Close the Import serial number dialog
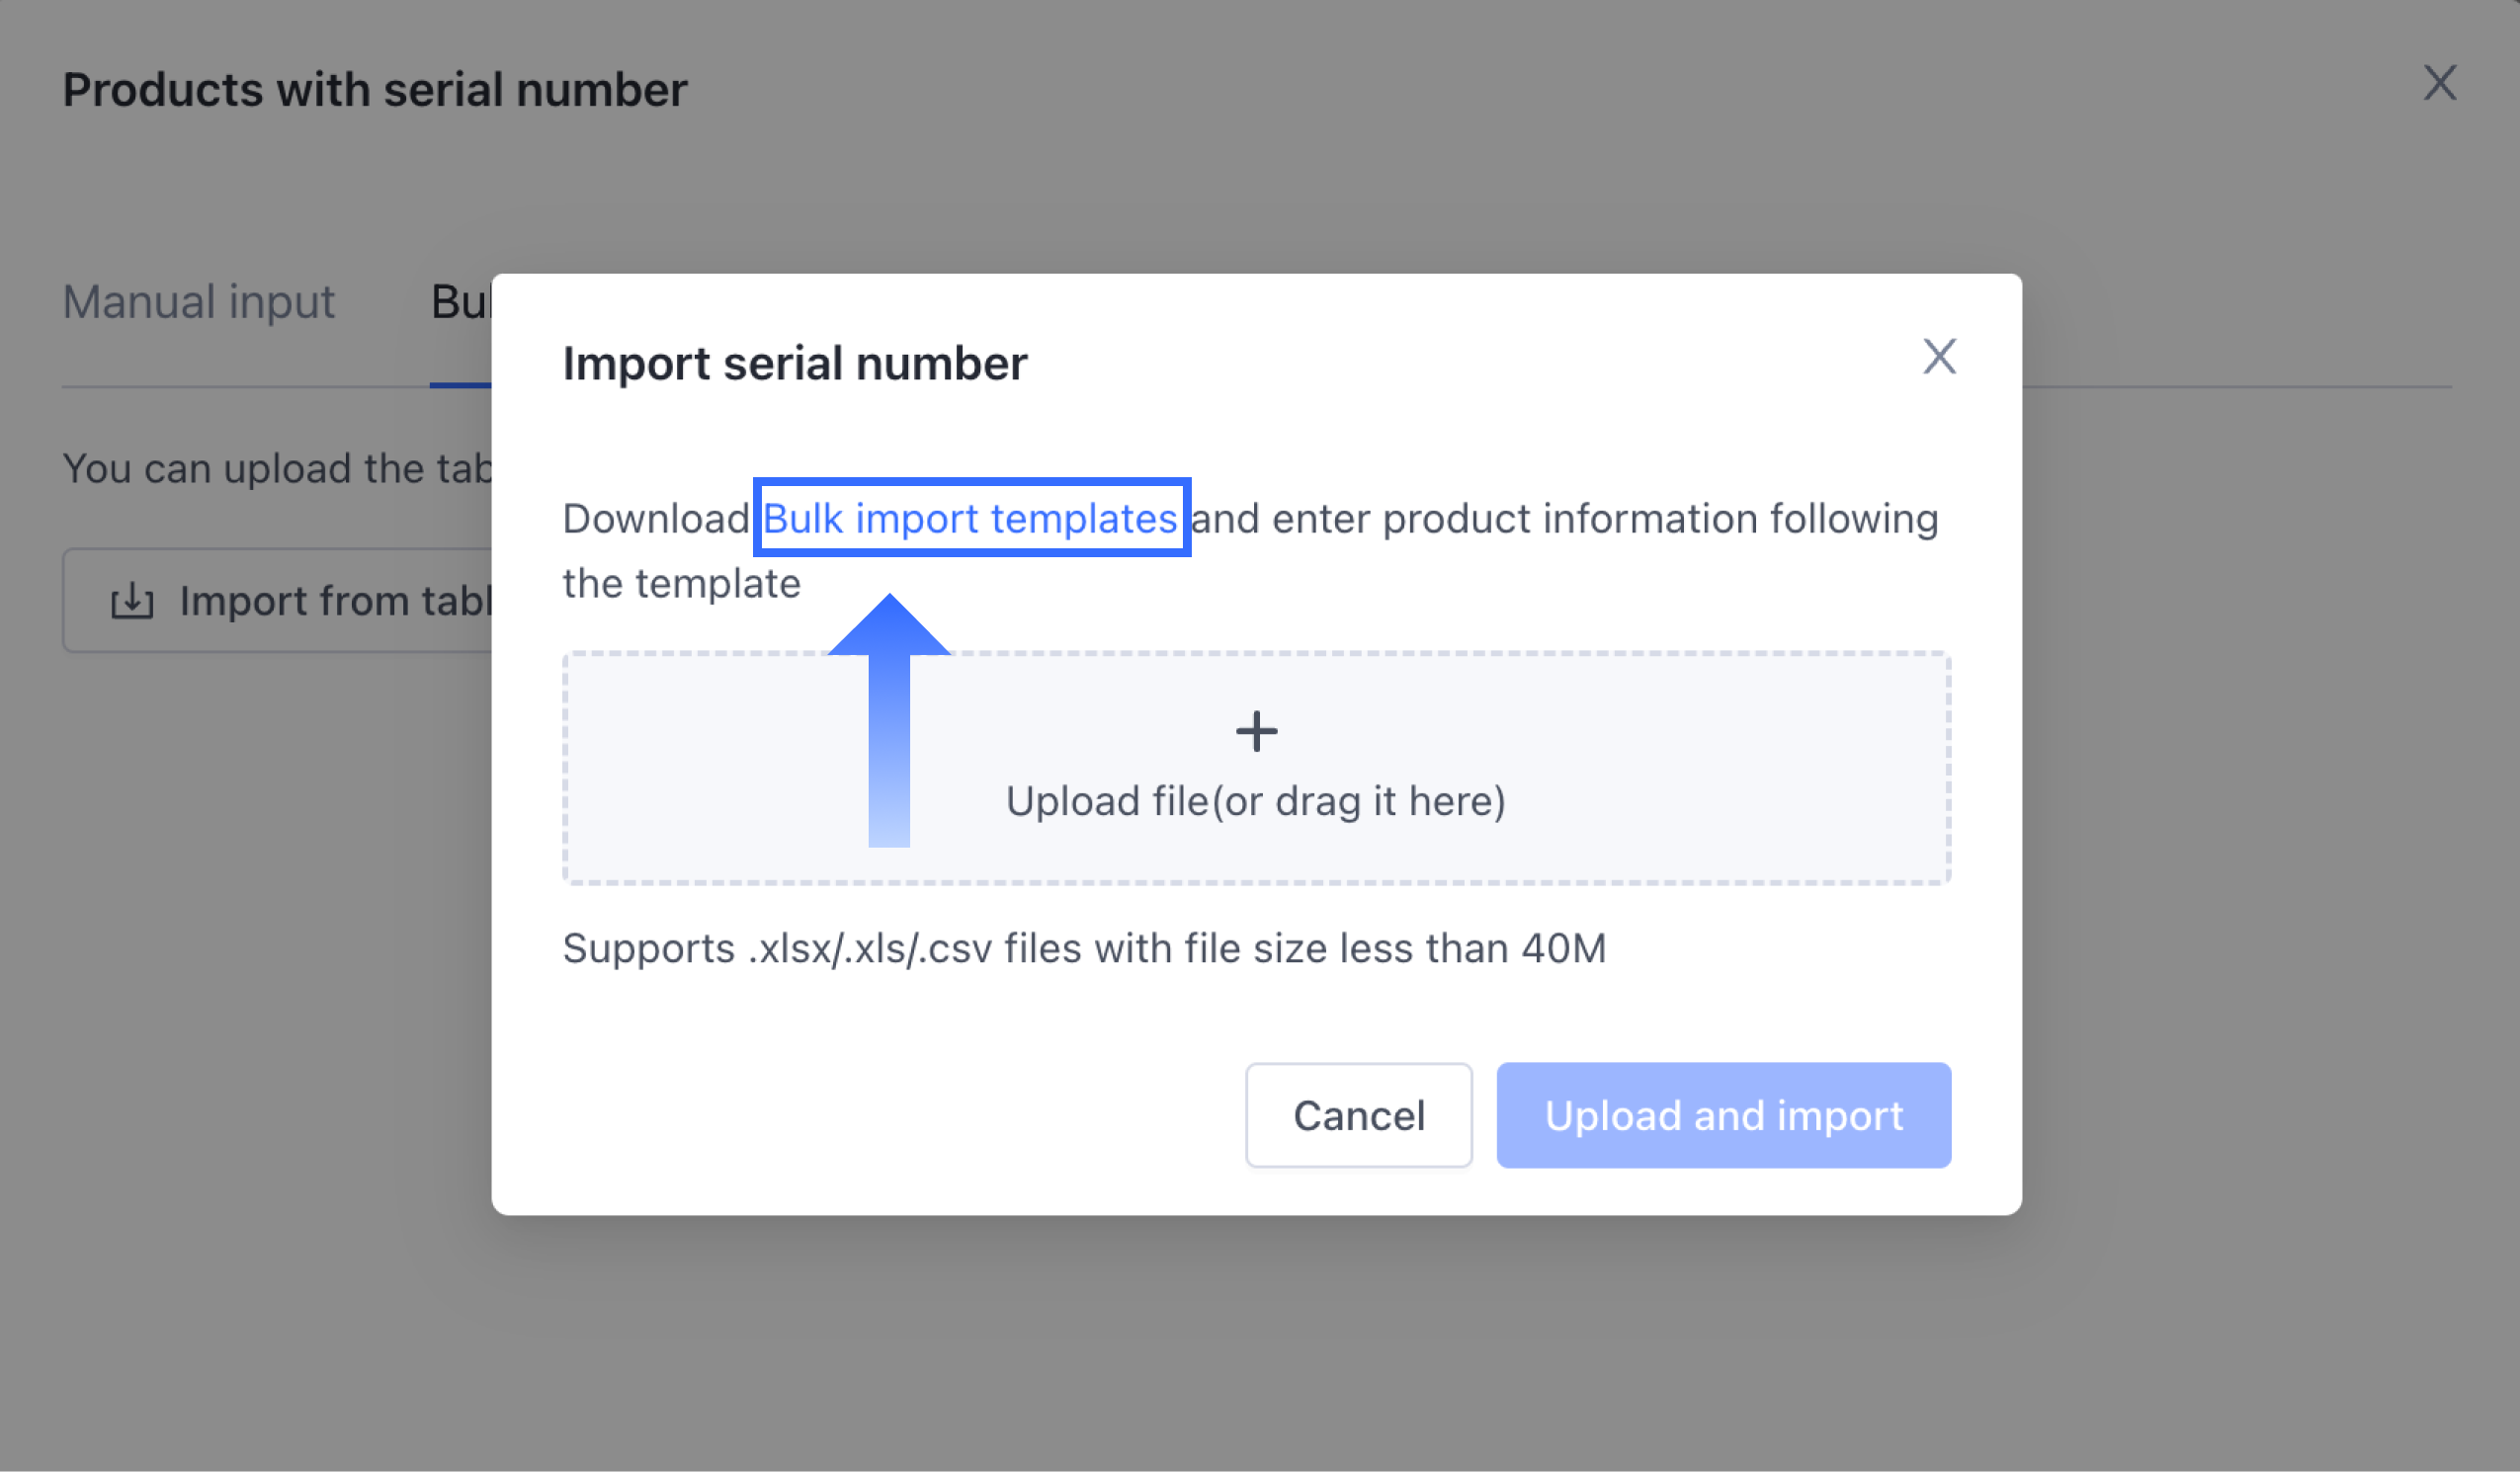This screenshot has width=2520, height=1472. tap(1939, 356)
